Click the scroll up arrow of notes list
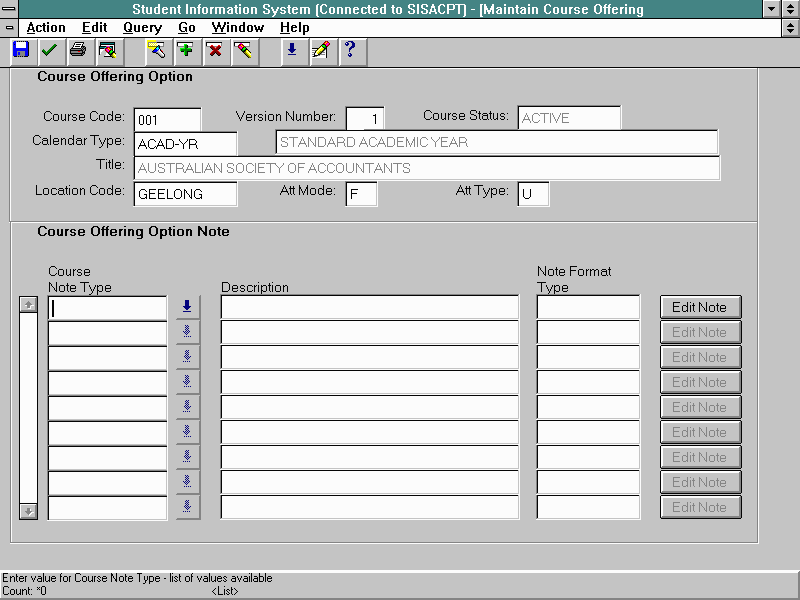The image size is (800, 600). (29, 304)
